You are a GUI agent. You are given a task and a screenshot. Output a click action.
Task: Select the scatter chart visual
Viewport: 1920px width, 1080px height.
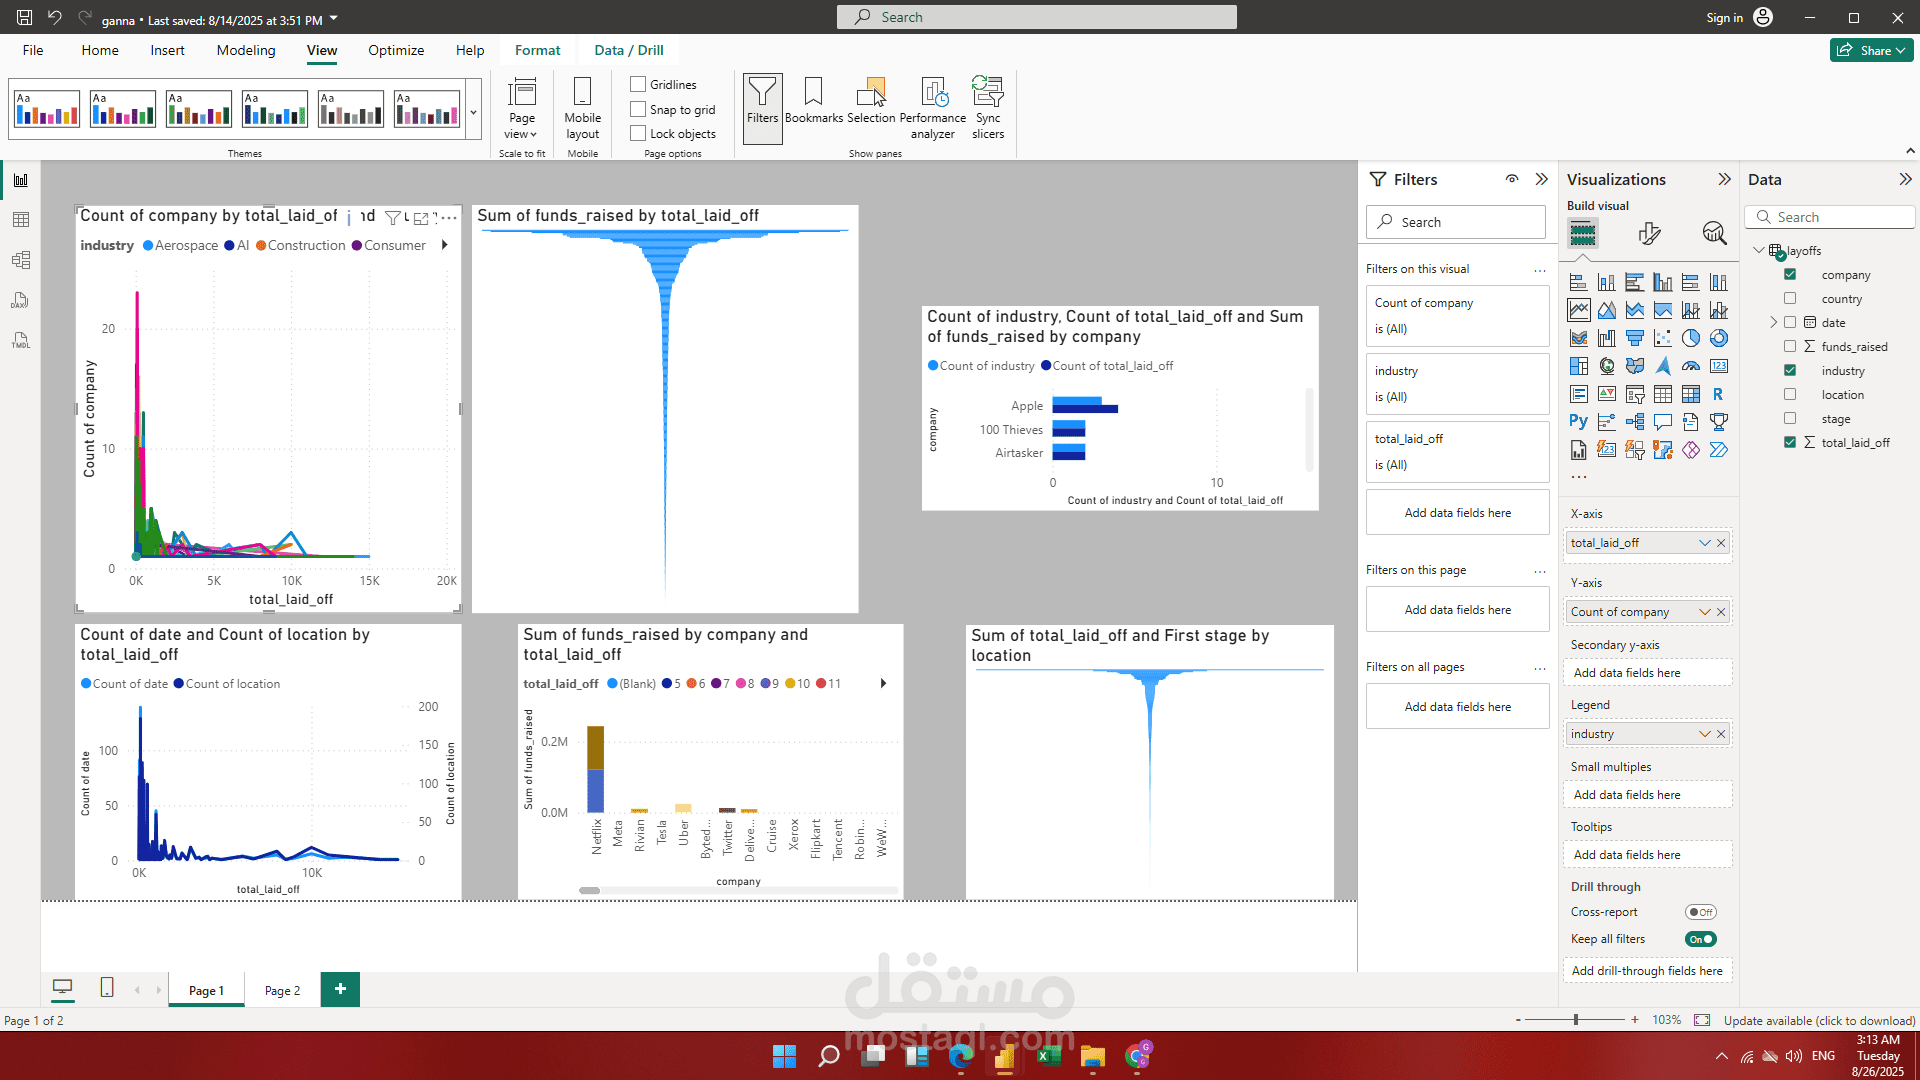coord(1663,339)
